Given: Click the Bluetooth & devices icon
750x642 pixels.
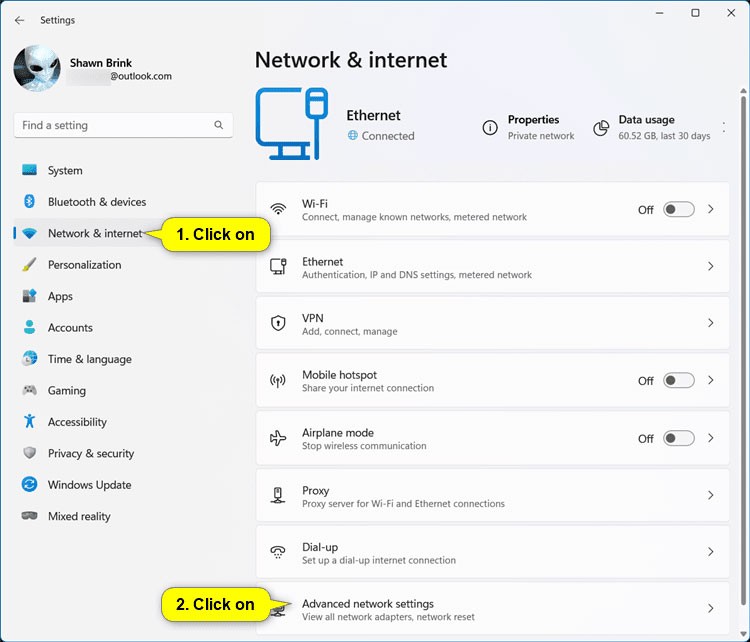Looking at the screenshot, I should pos(29,202).
